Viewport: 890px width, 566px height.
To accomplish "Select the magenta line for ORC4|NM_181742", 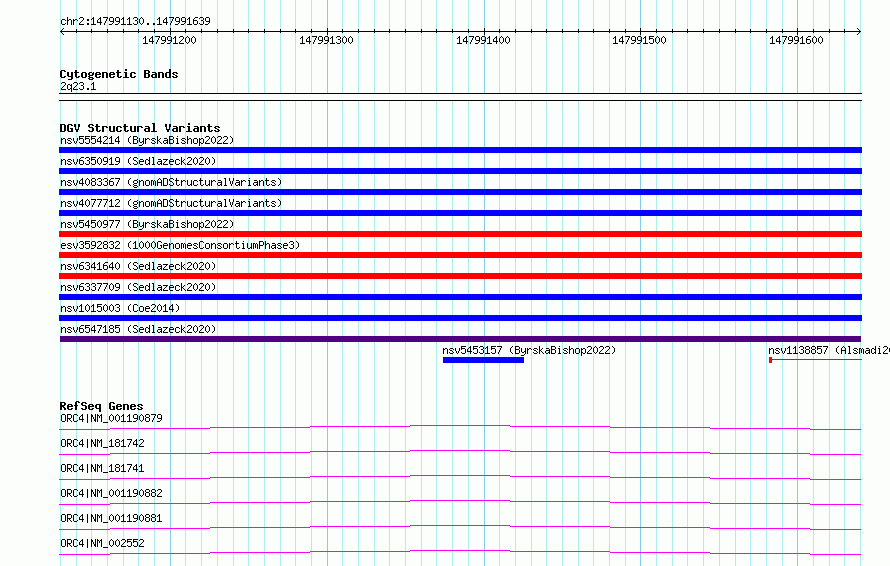I will click(460, 452).
